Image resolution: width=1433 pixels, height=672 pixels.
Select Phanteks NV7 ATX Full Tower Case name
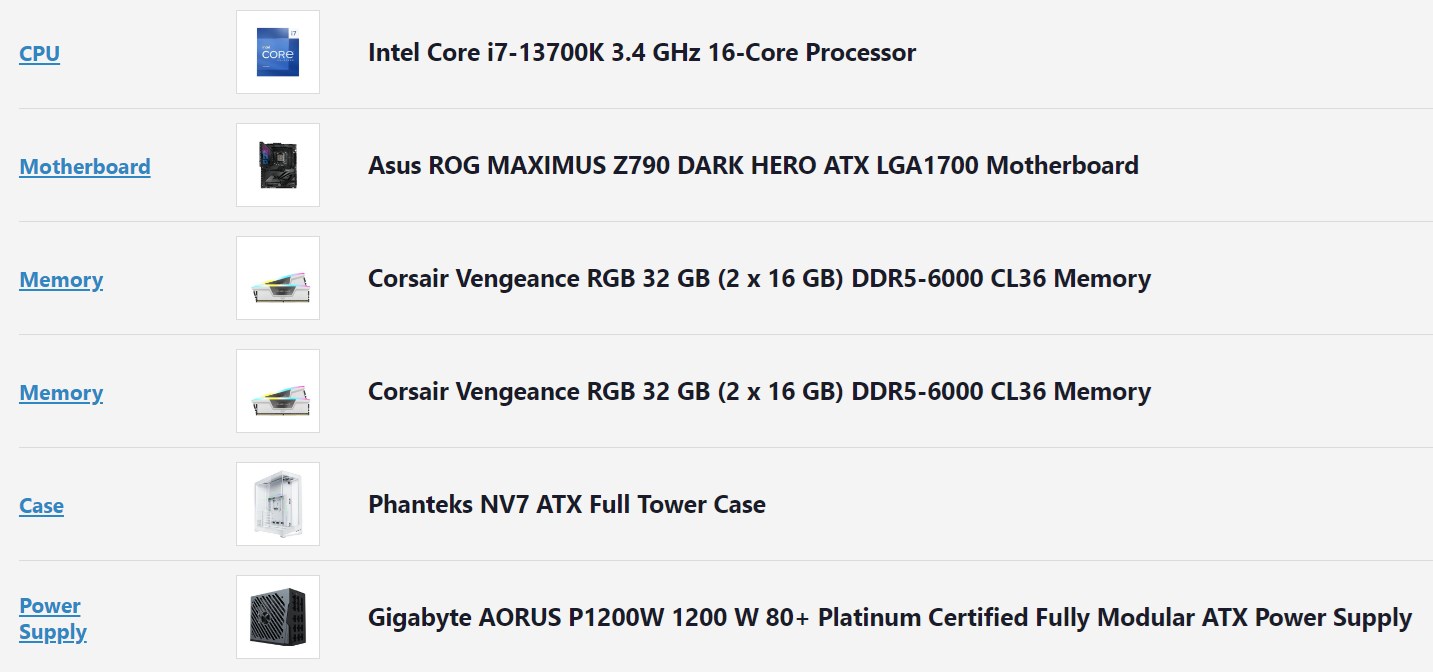click(x=567, y=504)
